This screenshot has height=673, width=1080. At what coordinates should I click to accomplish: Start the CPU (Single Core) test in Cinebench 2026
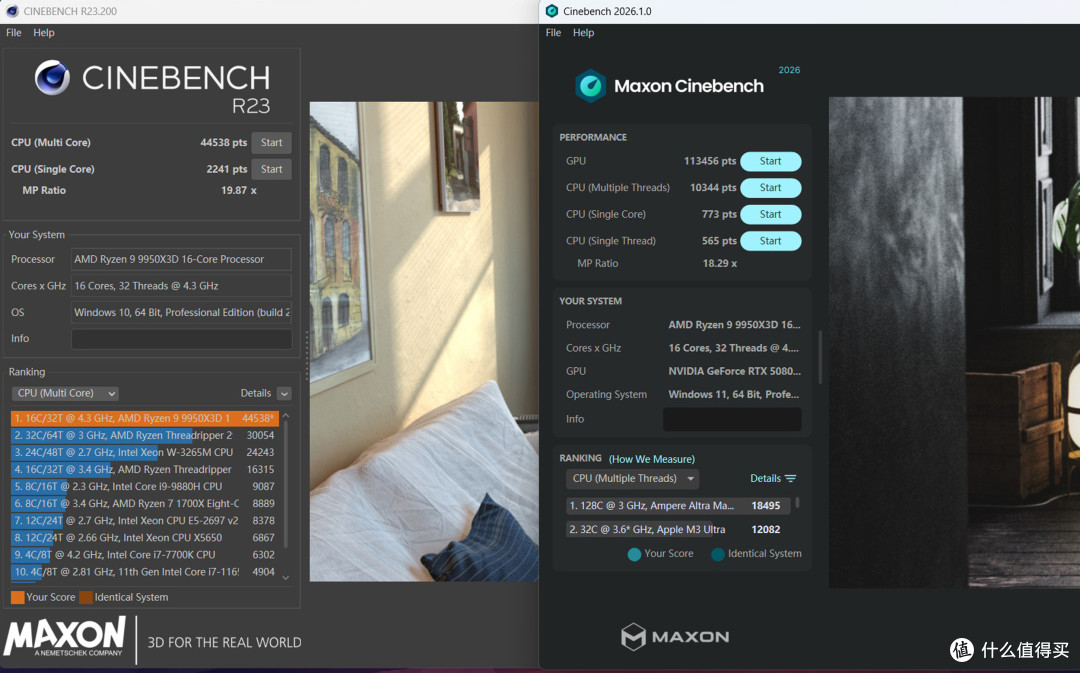tap(770, 214)
